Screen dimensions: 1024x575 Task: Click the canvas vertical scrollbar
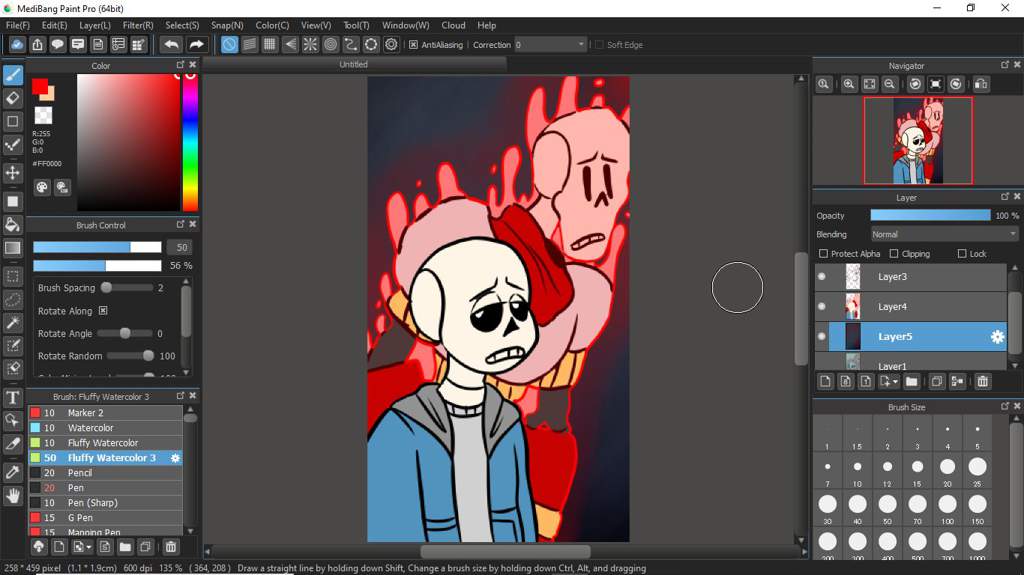click(801, 308)
